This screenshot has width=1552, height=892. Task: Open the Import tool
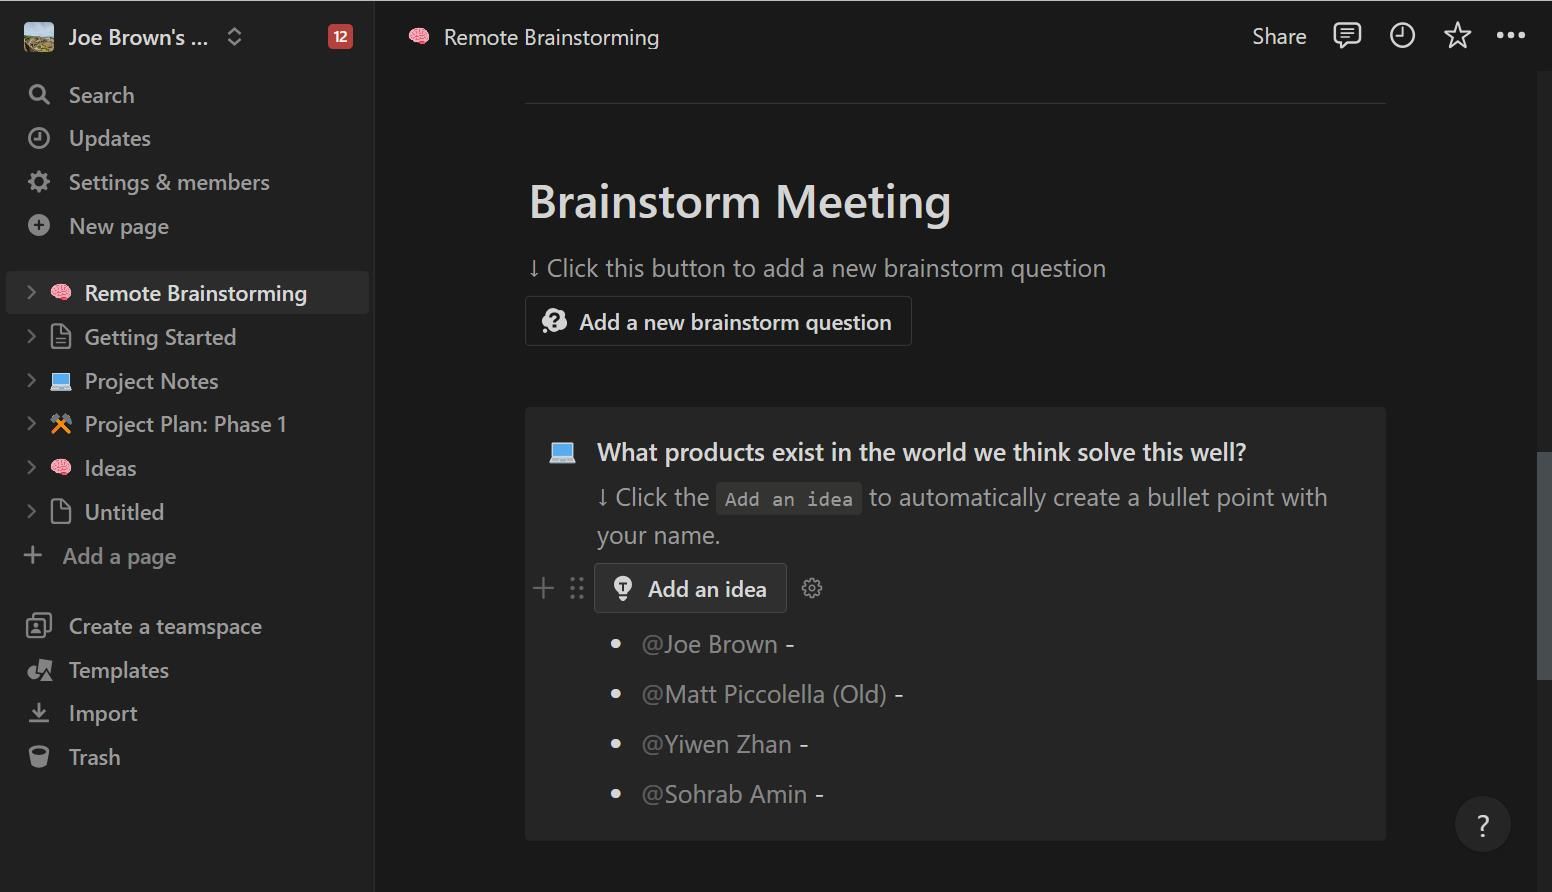coord(103,713)
